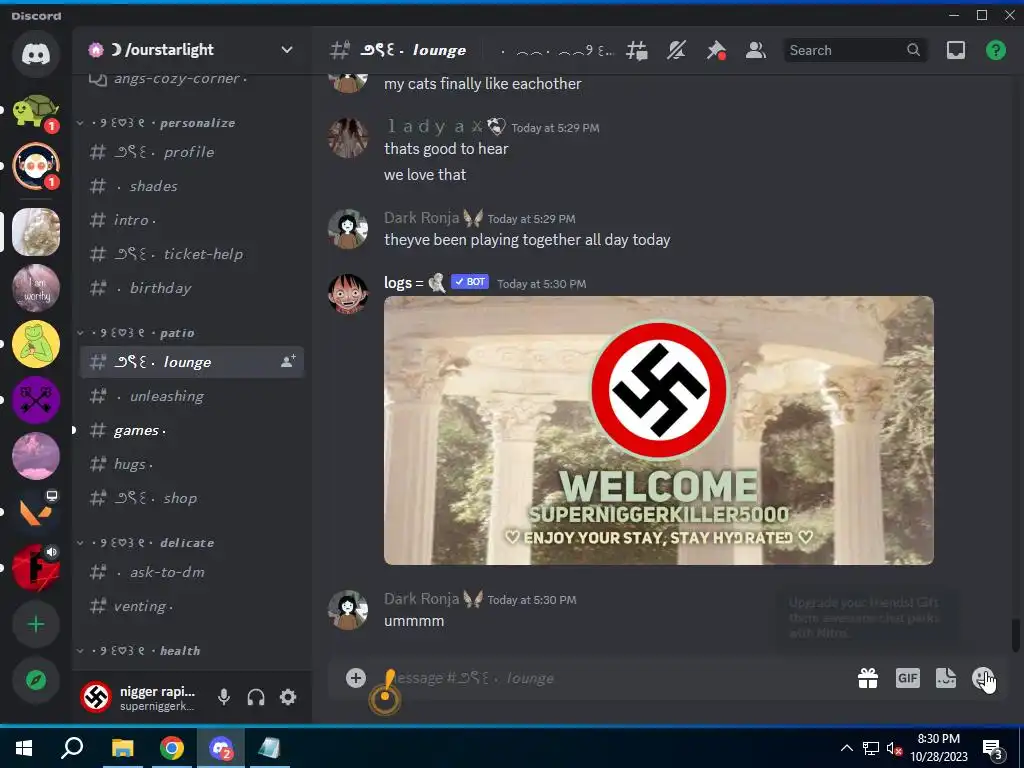Open the hugs channel

point(191,464)
